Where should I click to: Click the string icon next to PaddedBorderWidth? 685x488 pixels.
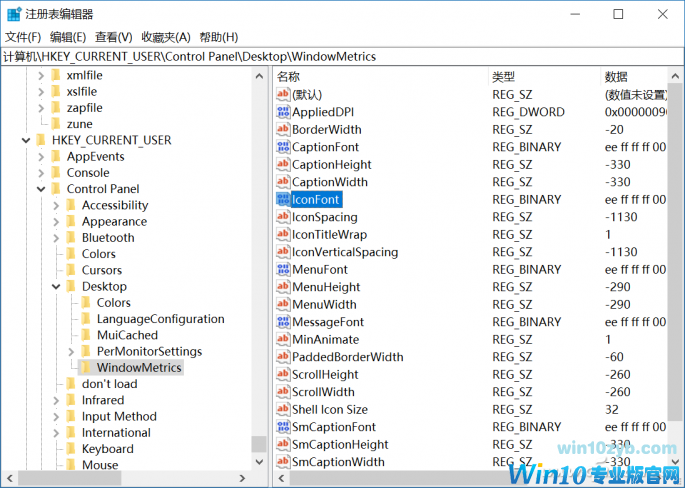pyautogui.click(x=283, y=356)
